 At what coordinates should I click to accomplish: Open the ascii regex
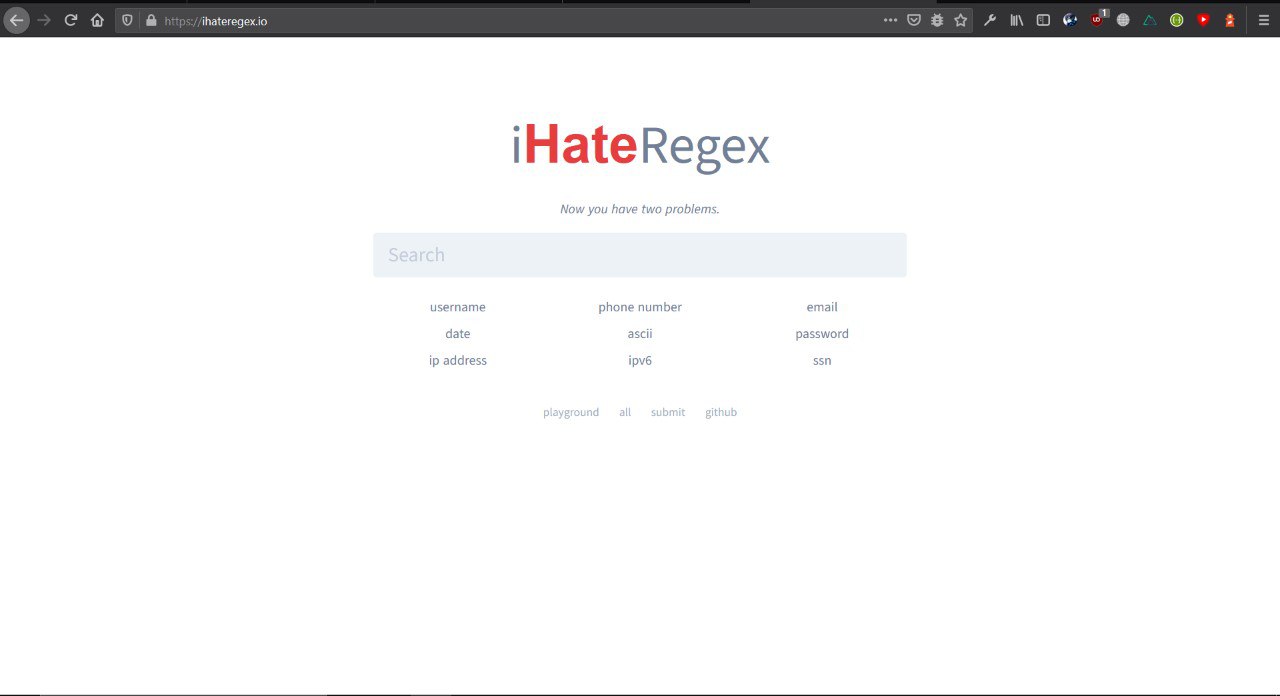click(x=640, y=334)
